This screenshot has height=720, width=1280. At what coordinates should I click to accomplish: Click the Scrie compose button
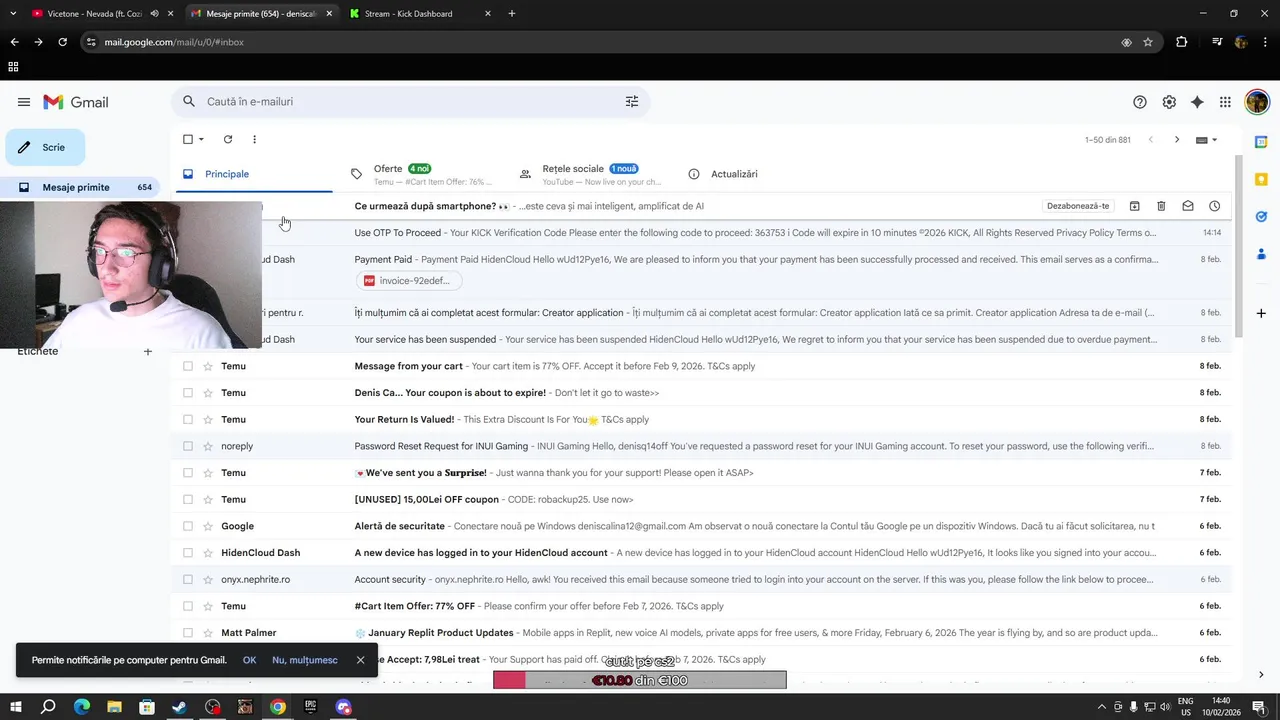tap(45, 147)
